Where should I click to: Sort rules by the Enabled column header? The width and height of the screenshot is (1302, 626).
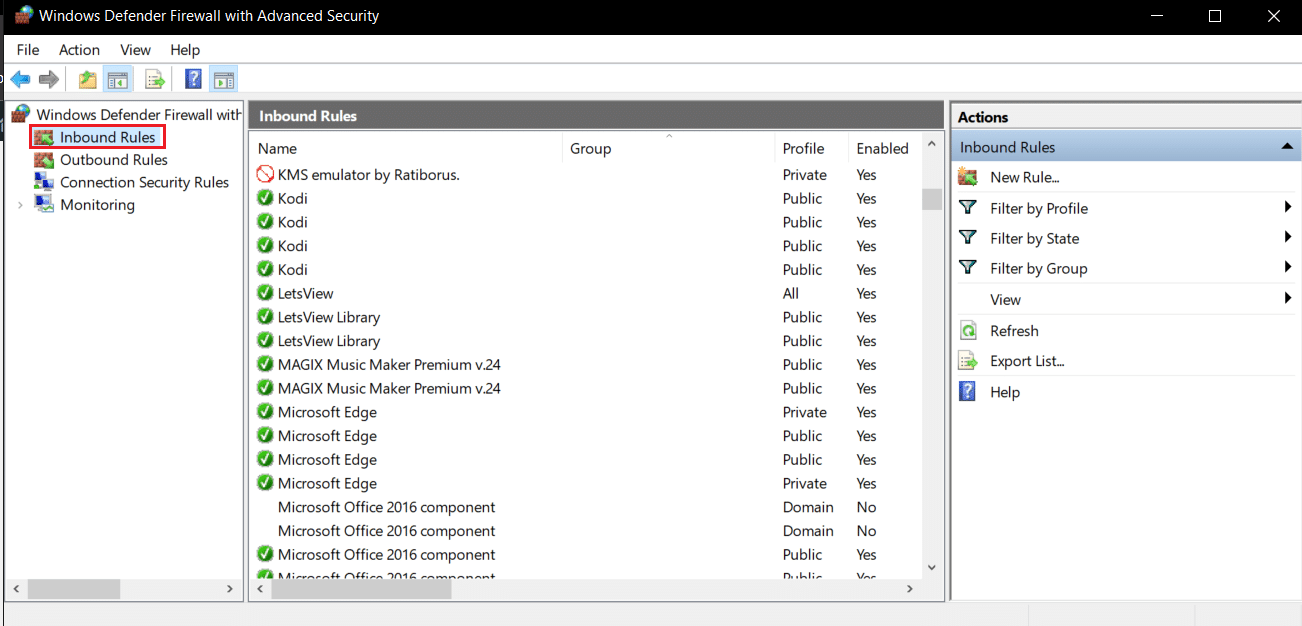884,148
